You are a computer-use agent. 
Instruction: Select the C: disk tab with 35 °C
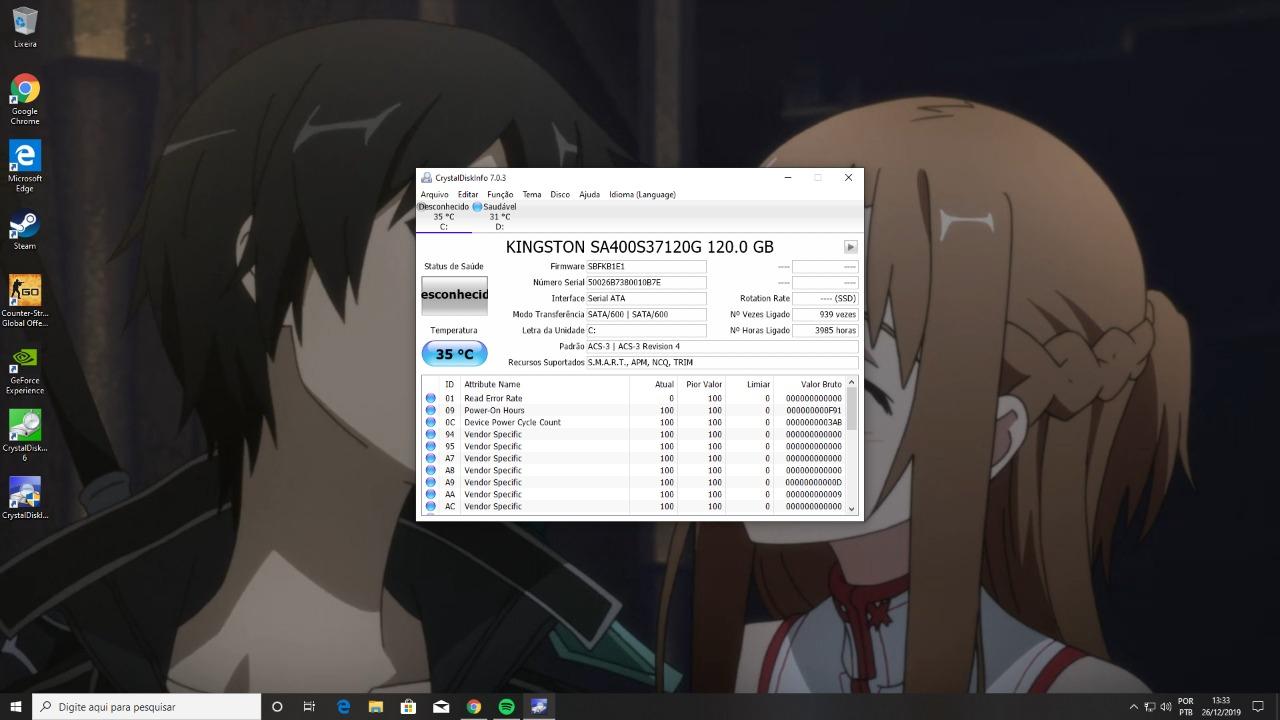pos(444,217)
